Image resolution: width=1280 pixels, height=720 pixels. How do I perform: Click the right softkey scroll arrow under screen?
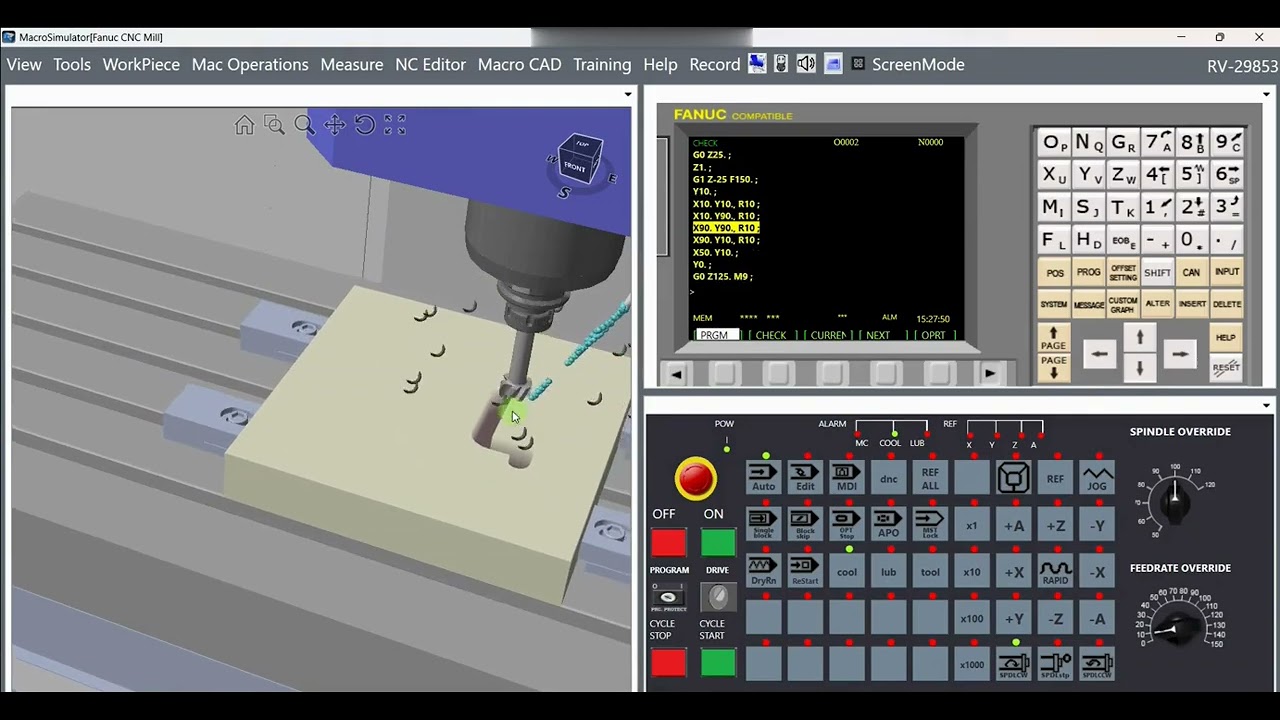[990, 374]
